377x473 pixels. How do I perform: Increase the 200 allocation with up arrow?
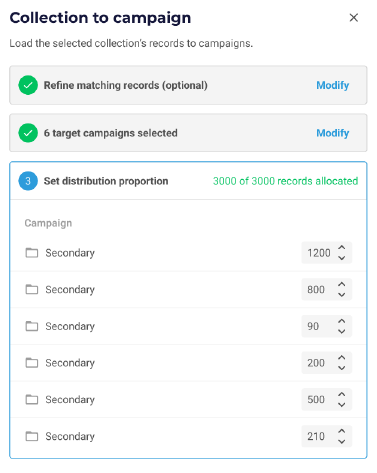(341, 358)
